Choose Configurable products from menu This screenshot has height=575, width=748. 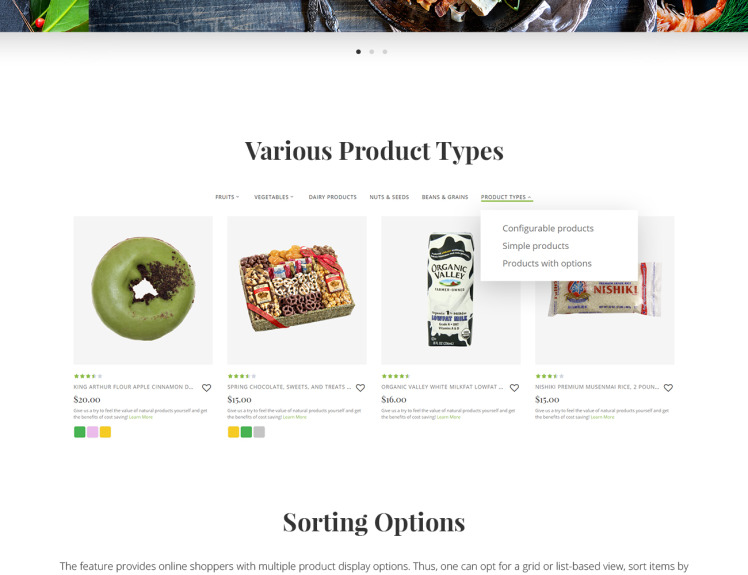tap(548, 229)
